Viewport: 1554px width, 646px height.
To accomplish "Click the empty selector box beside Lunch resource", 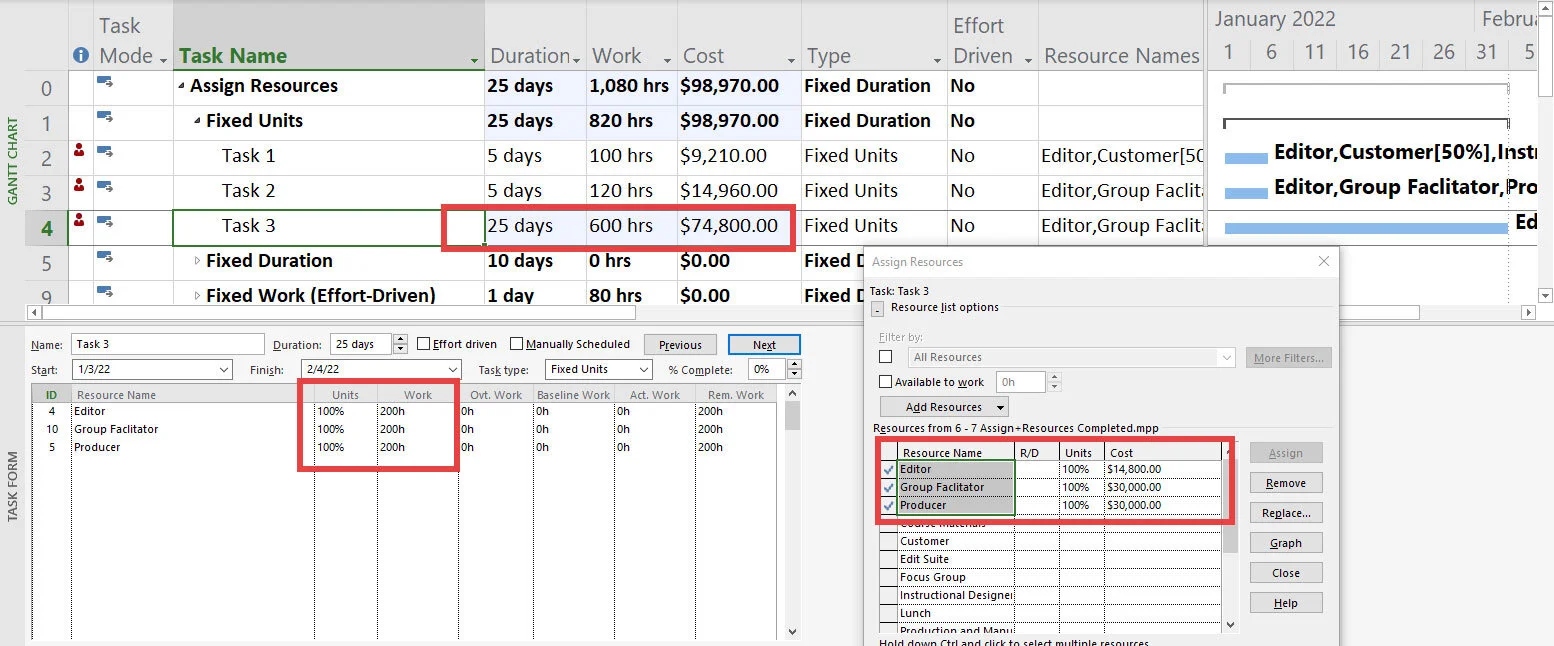I will point(888,613).
